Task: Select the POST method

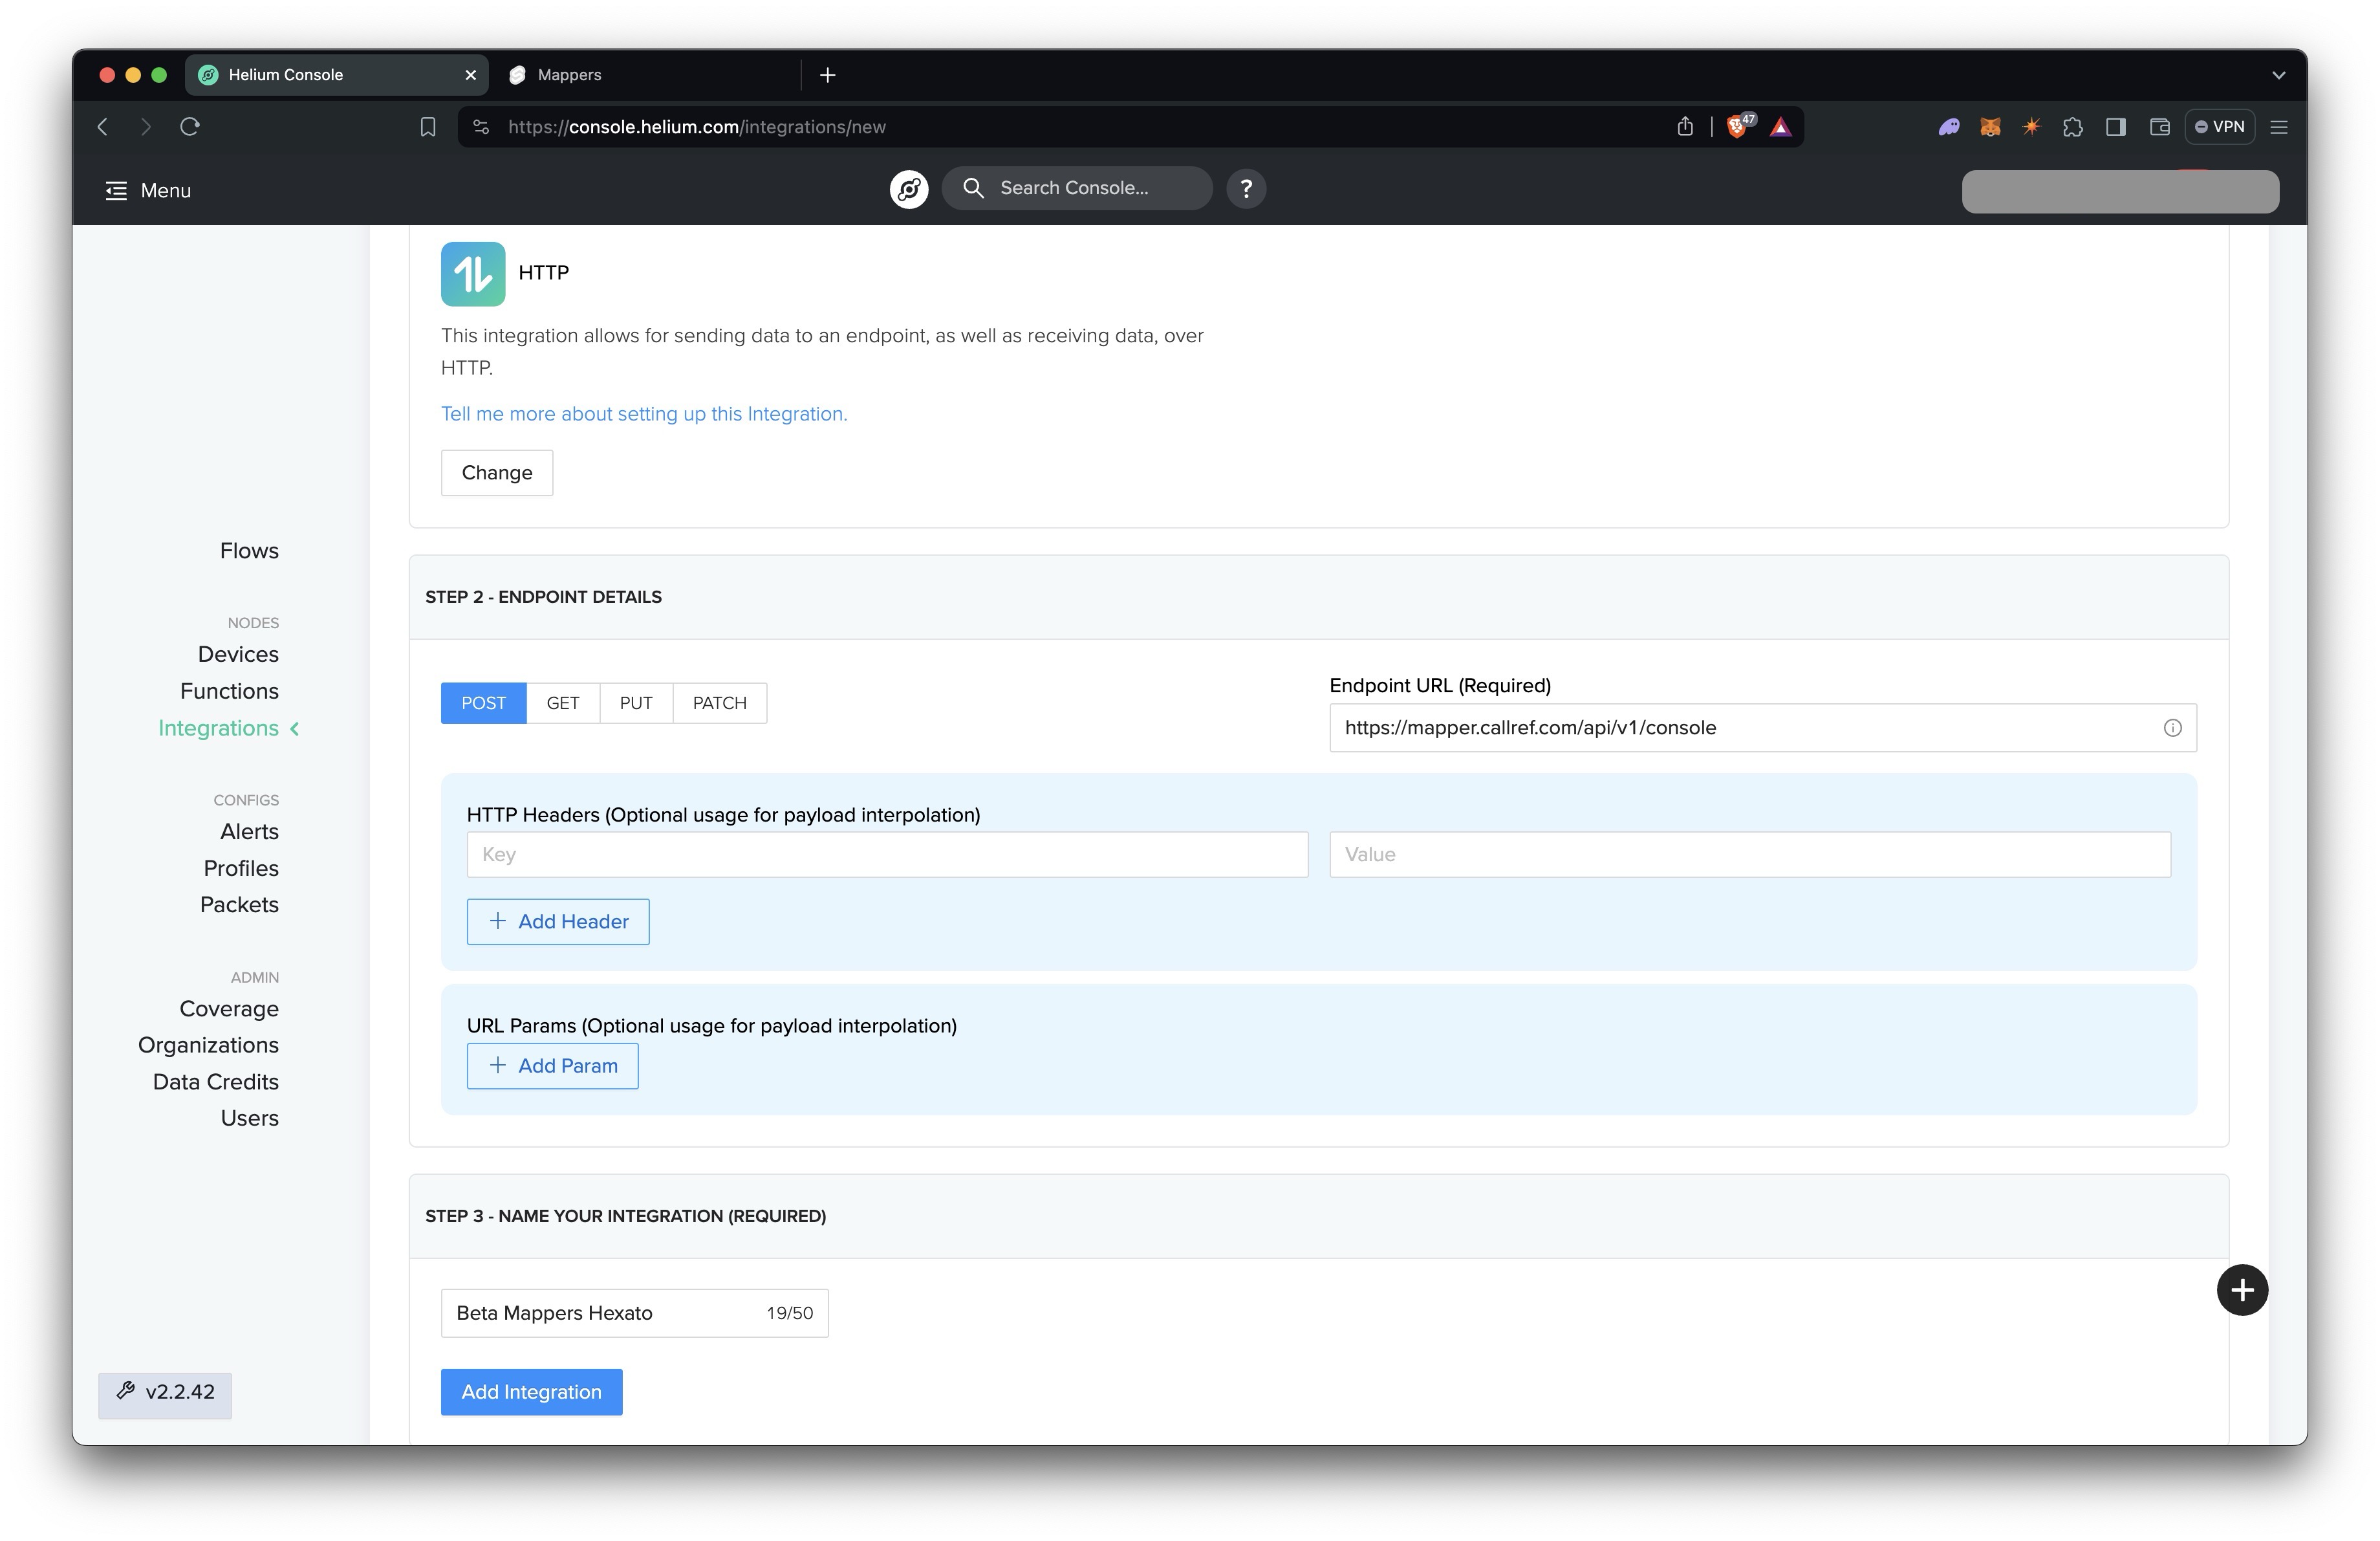Action: tap(484, 703)
